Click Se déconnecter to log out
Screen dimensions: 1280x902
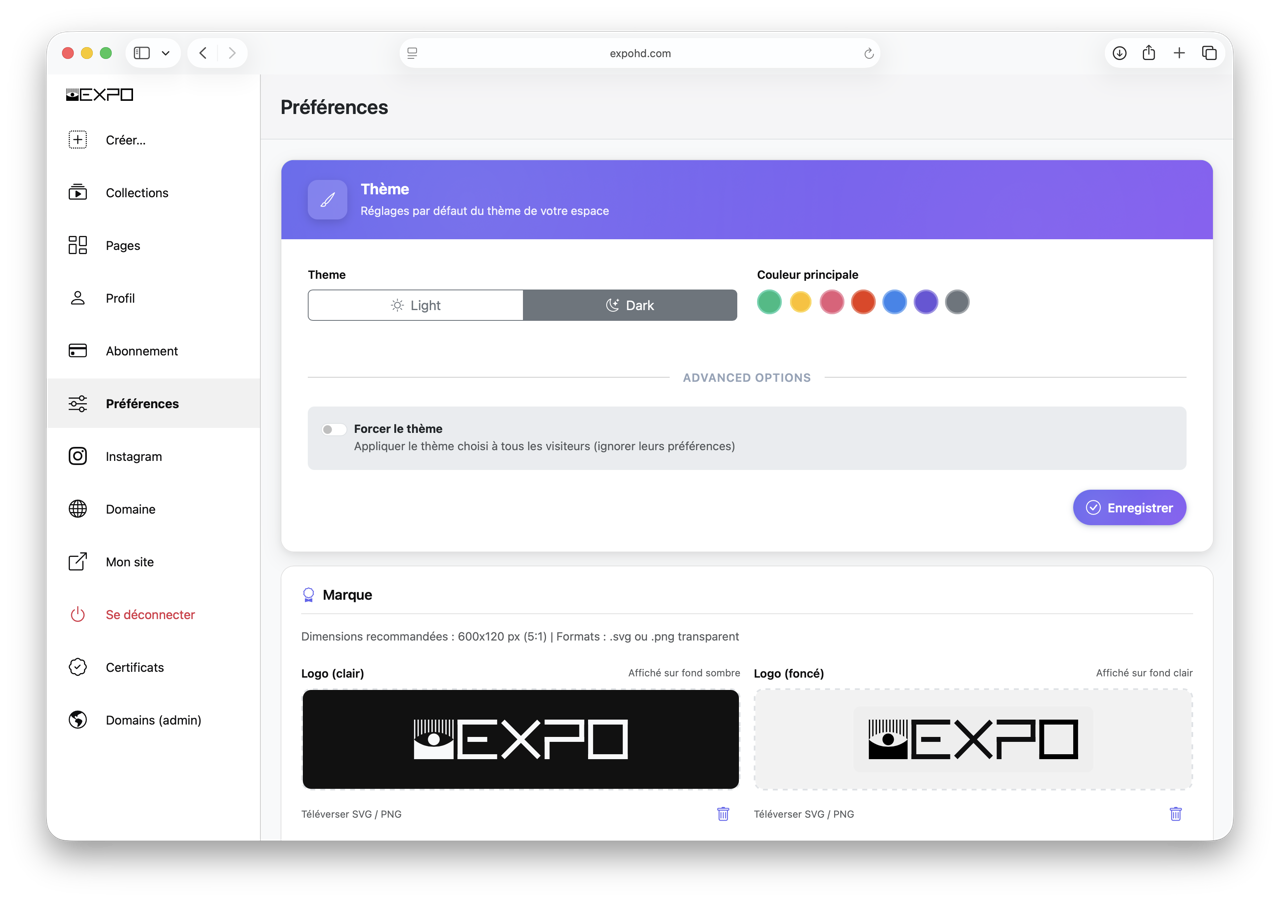pyautogui.click(x=150, y=614)
